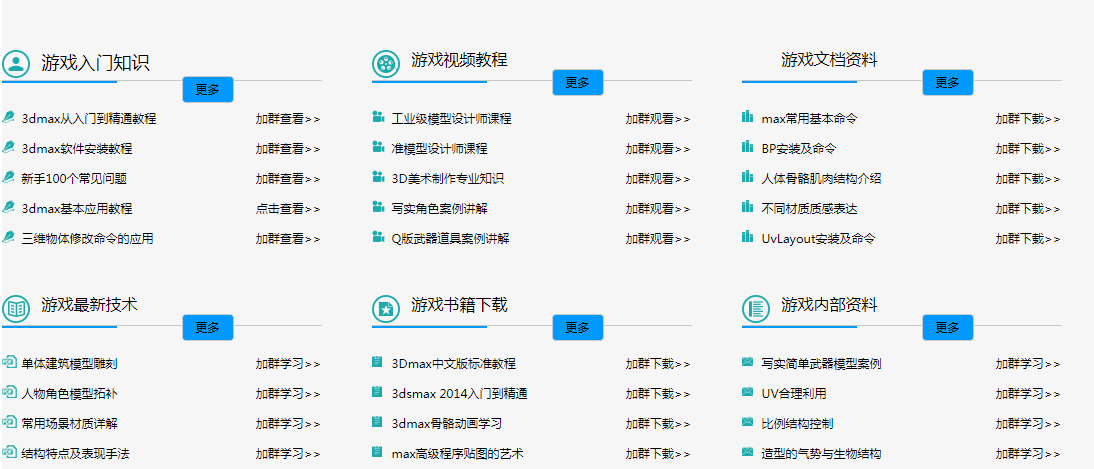Click 更多 button under 游戏视频教程
This screenshot has height=469, width=1094.
coord(578,82)
